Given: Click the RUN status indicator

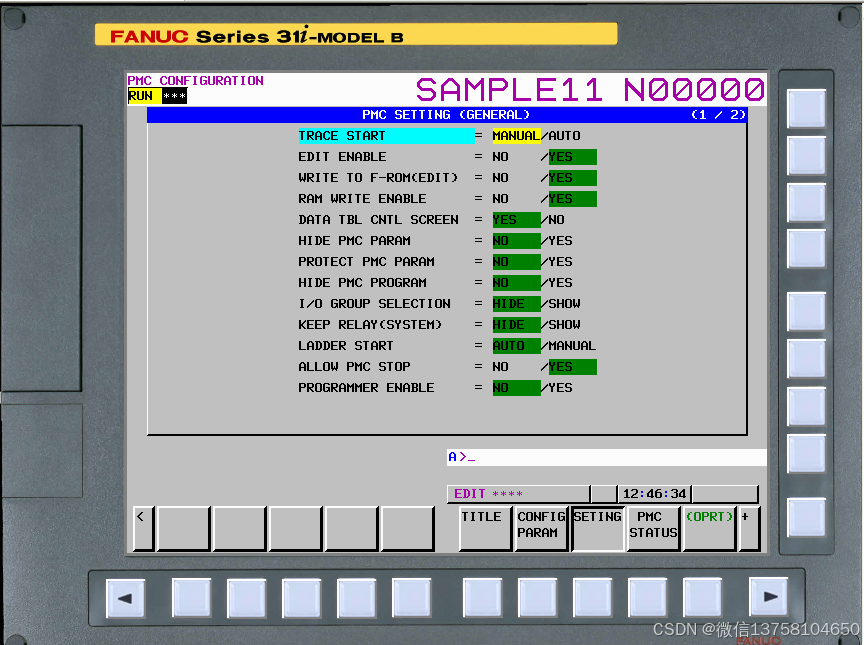Looking at the screenshot, I should 144,96.
